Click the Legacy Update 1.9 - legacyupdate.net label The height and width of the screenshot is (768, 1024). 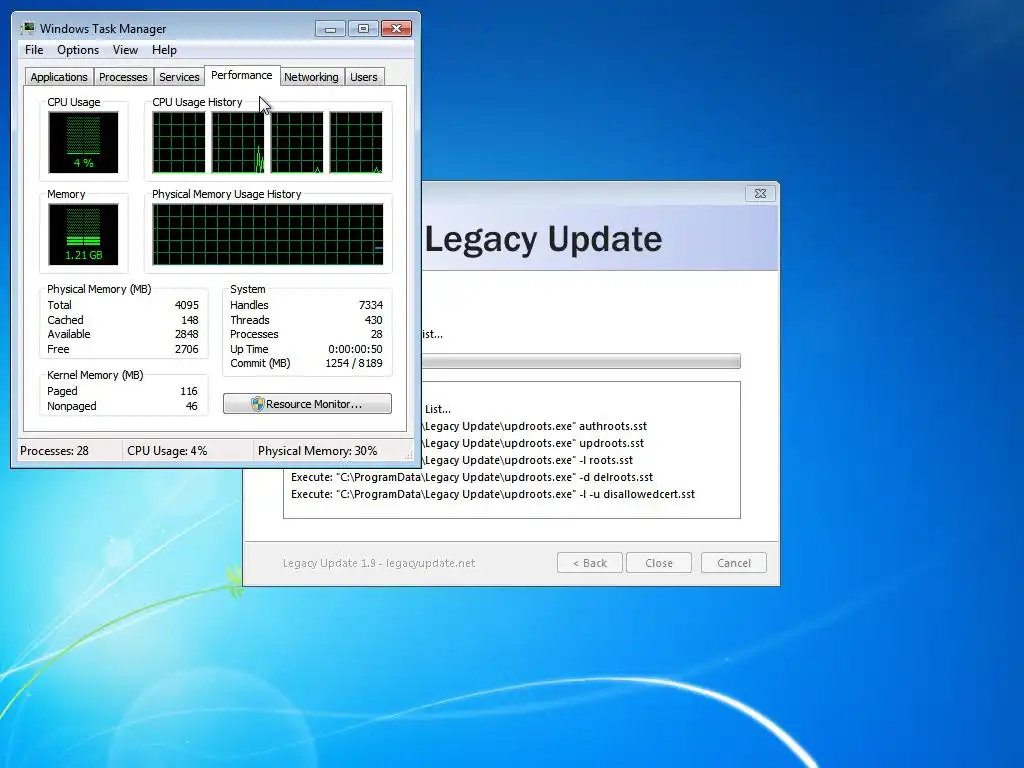379,563
